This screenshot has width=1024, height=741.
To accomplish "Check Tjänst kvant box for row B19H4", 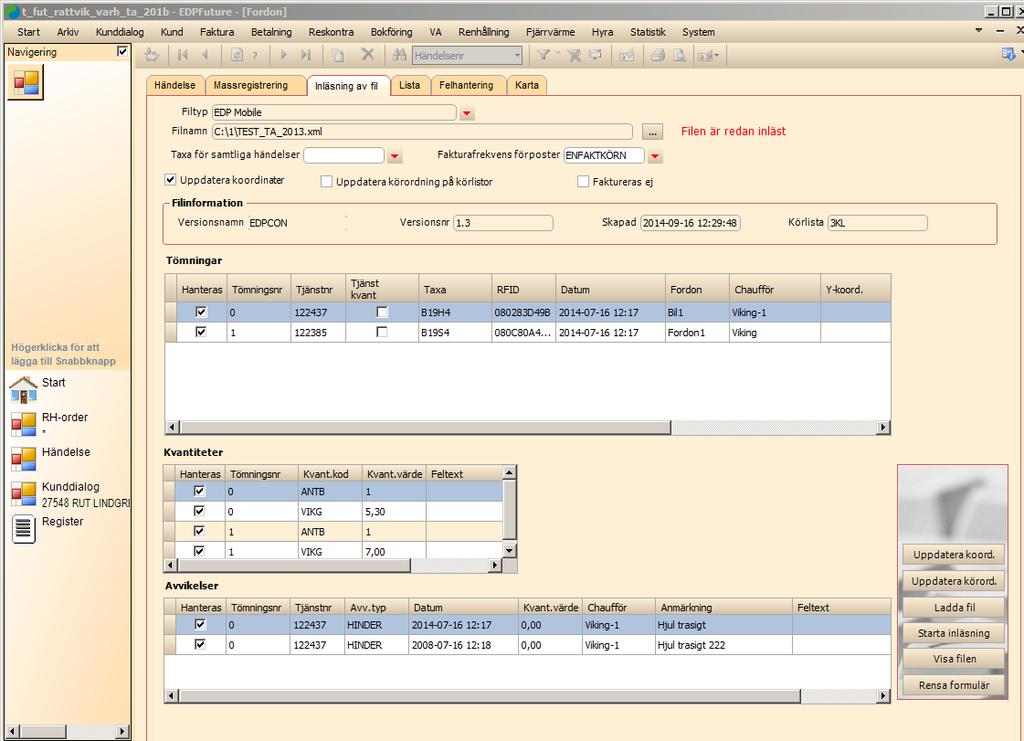I will [382, 312].
